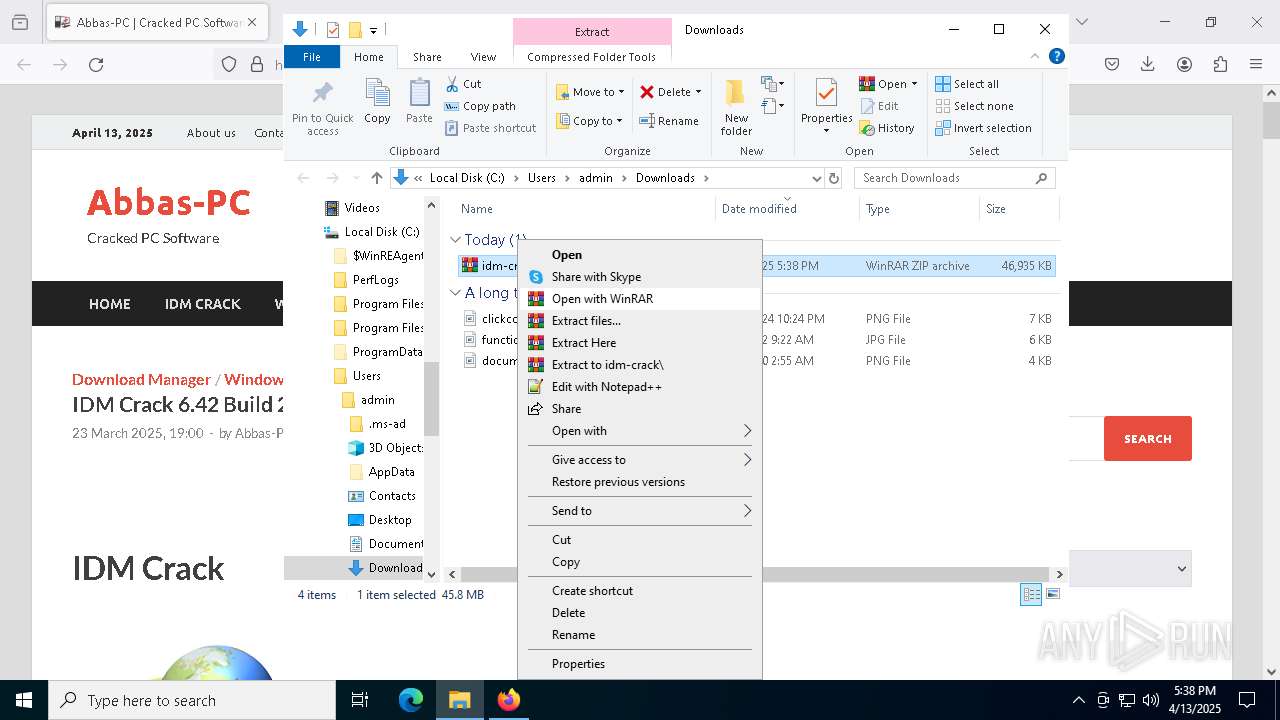Screen dimensions: 1280x720
Task: Click the refresh button beside address bar
Action: point(834,178)
